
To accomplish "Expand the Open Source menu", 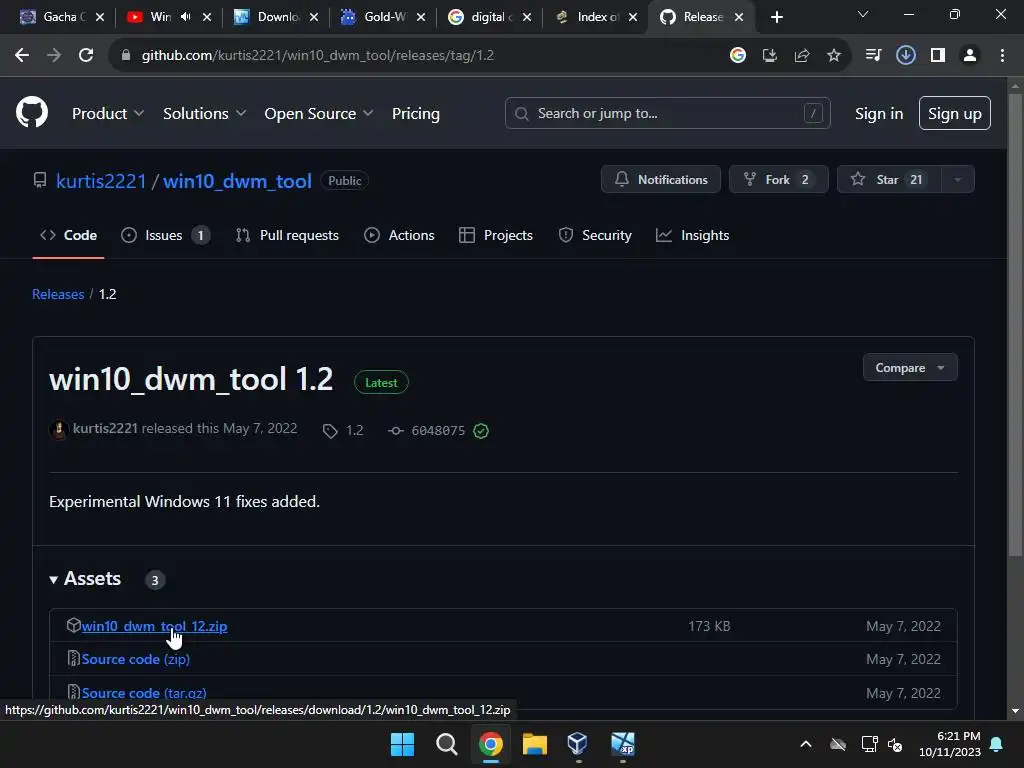I will [x=319, y=113].
